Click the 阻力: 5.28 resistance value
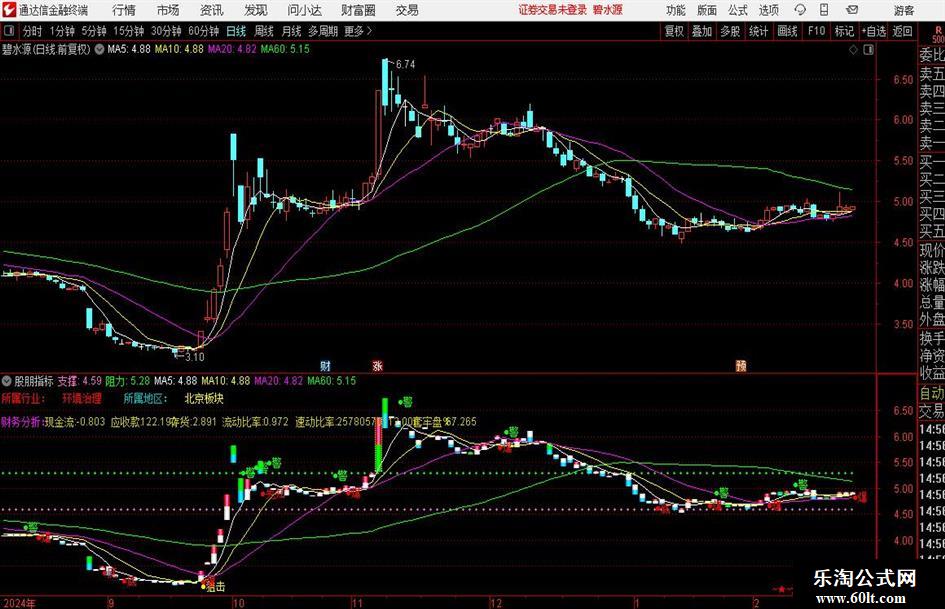Screen dimensions: 945x609 (x=127, y=381)
